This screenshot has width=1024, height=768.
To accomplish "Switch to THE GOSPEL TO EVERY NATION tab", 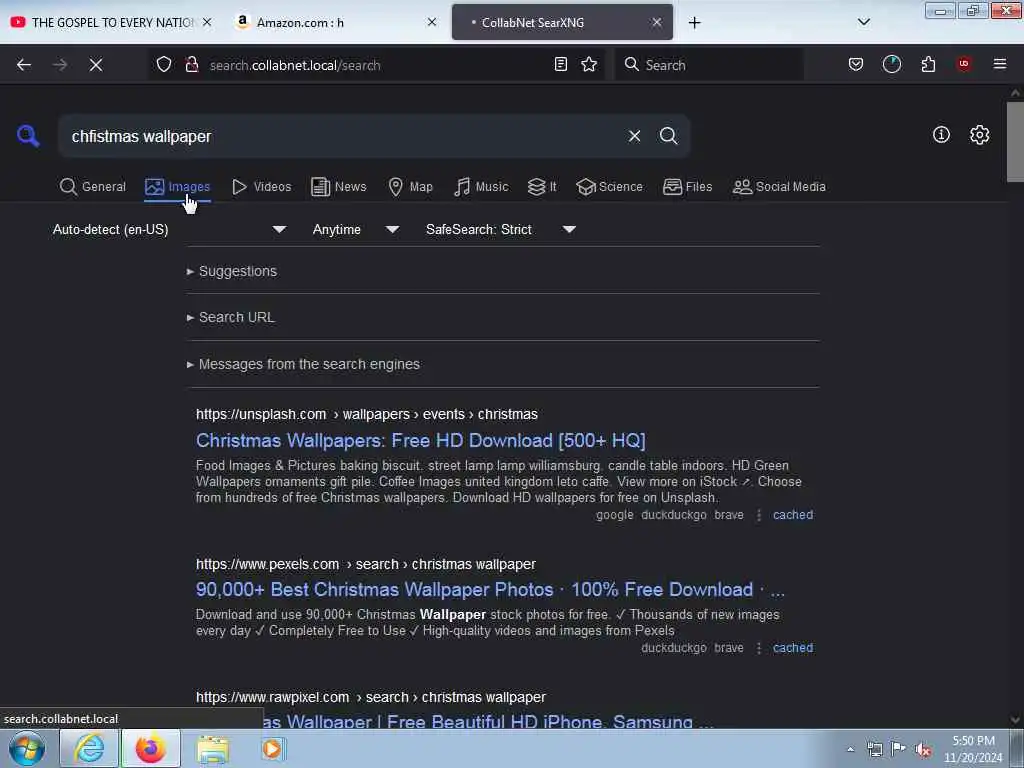I will tap(111, 22).
